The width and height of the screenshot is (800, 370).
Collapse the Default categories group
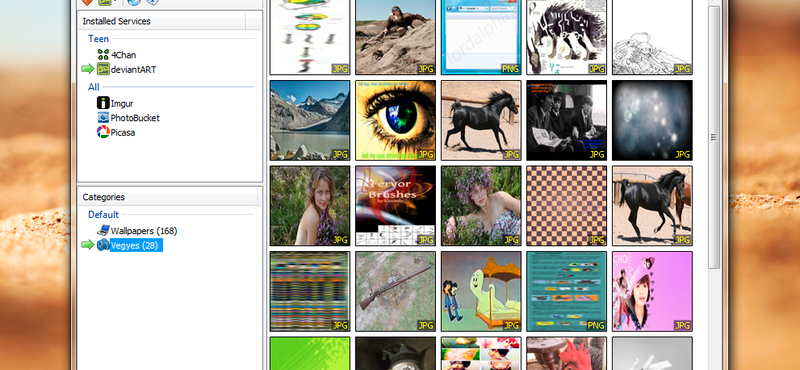tap(104, 215)
